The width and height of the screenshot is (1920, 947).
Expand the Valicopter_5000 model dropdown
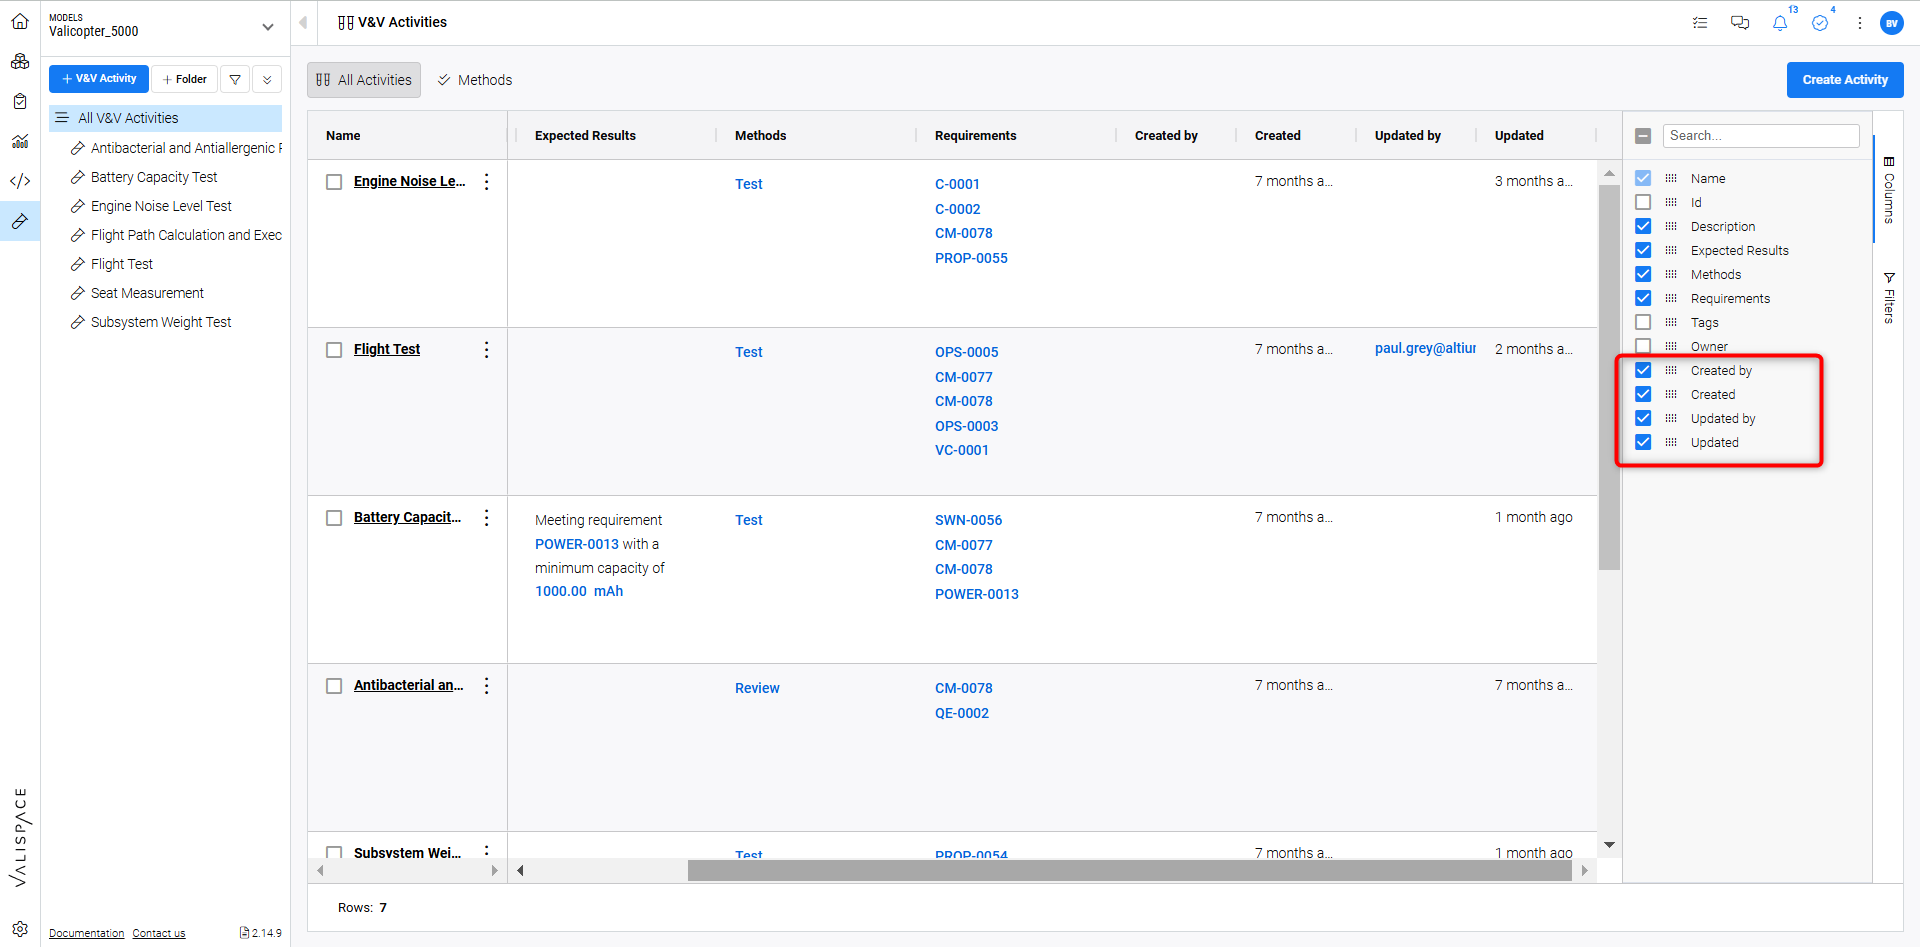(x=267, y=27)
